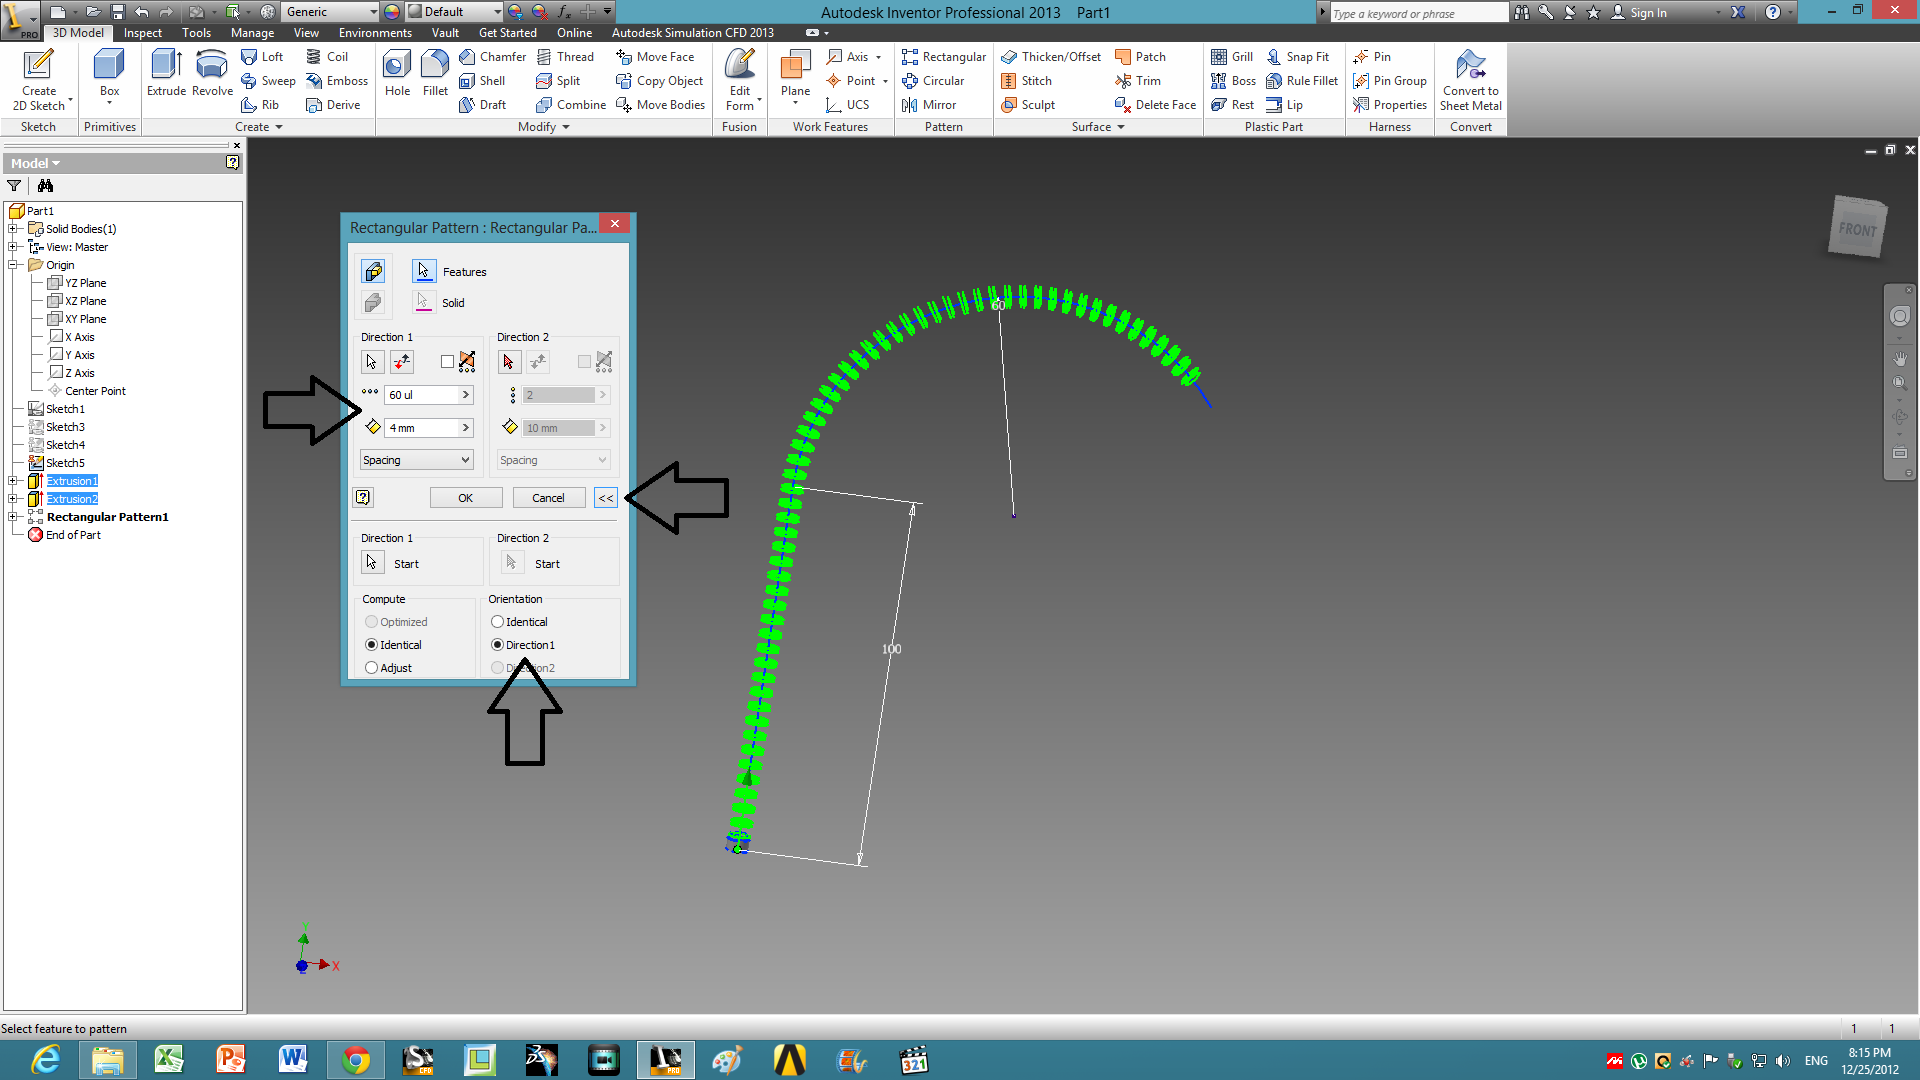Open the Inspect ribbon tab
This screenshot has height=1080, width=1920.
142,33
